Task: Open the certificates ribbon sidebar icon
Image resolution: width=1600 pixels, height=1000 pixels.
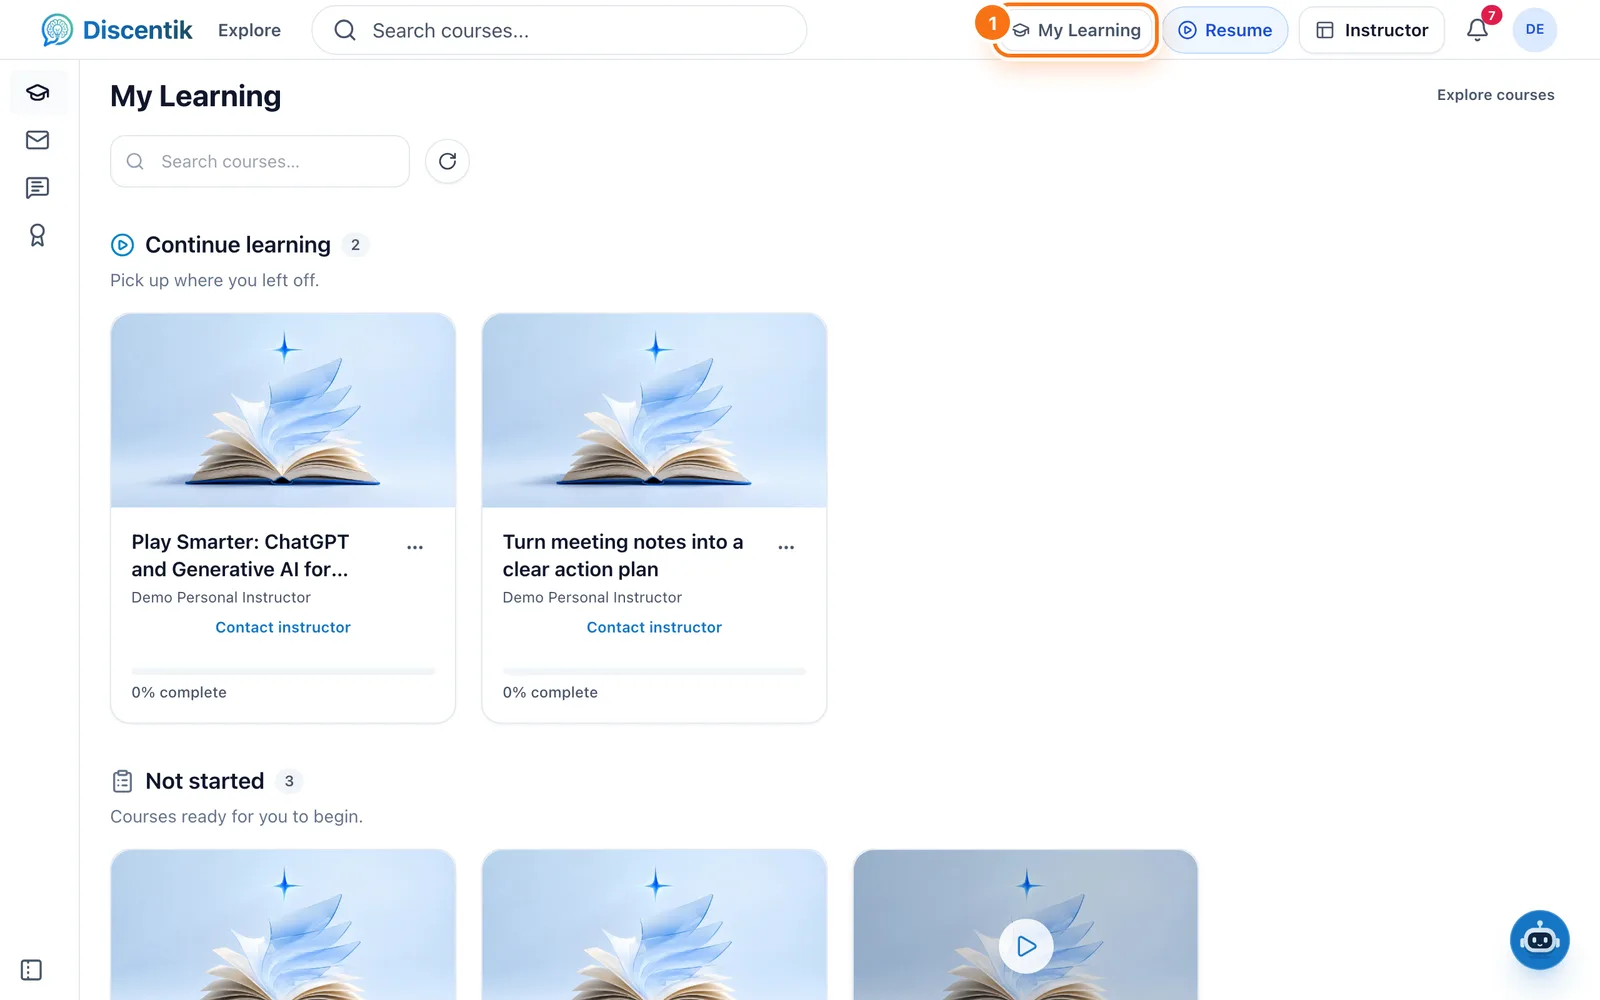Action: [x=38, y=235]
